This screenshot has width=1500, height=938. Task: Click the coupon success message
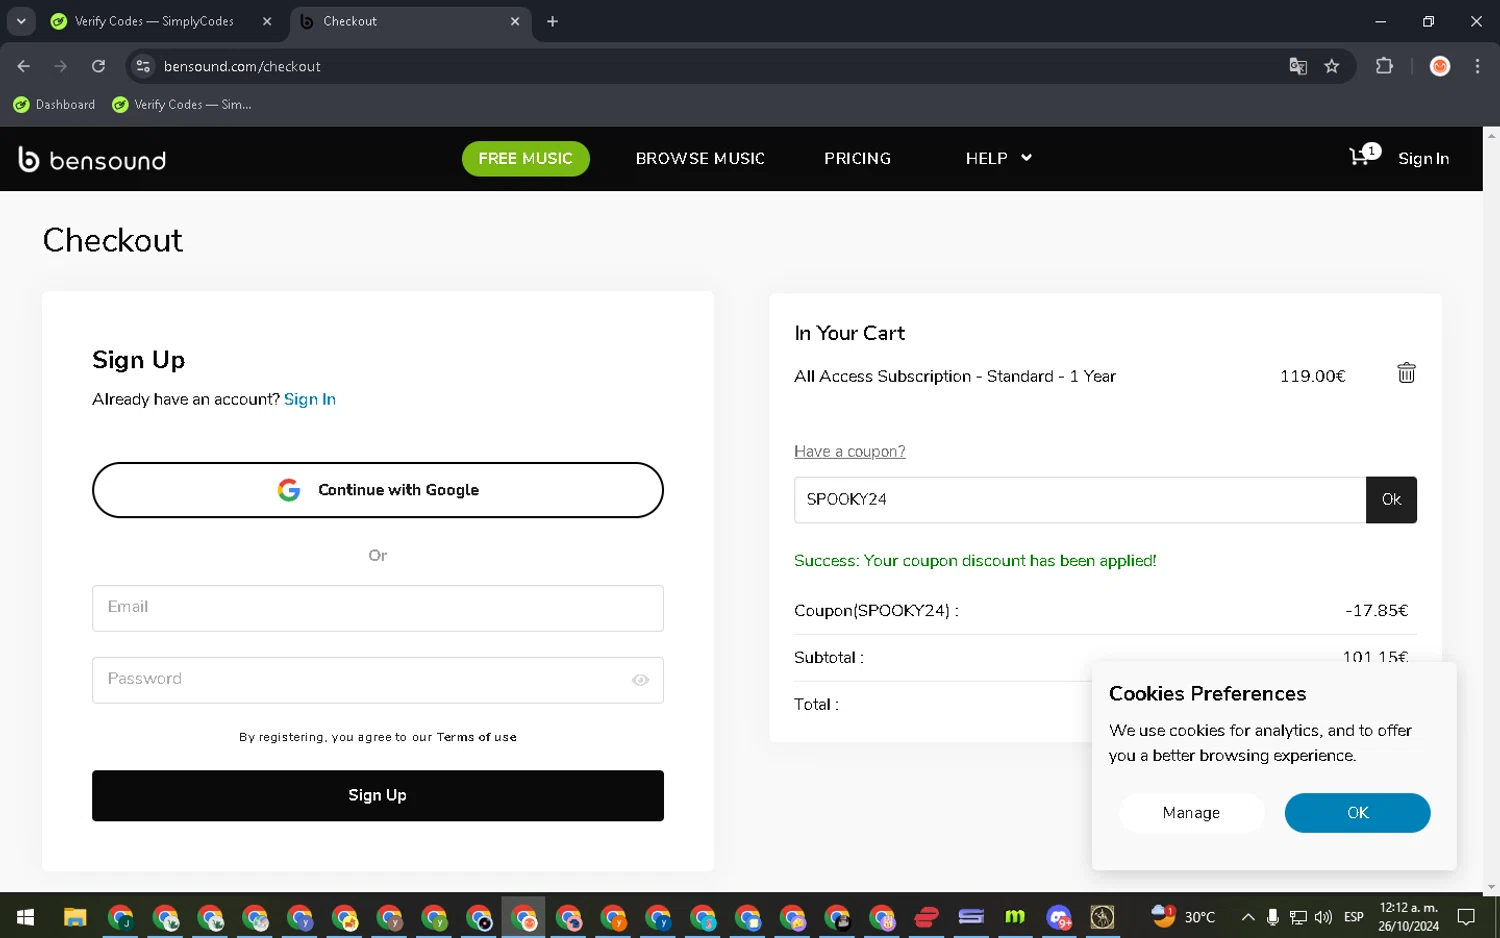pos(975,560)
